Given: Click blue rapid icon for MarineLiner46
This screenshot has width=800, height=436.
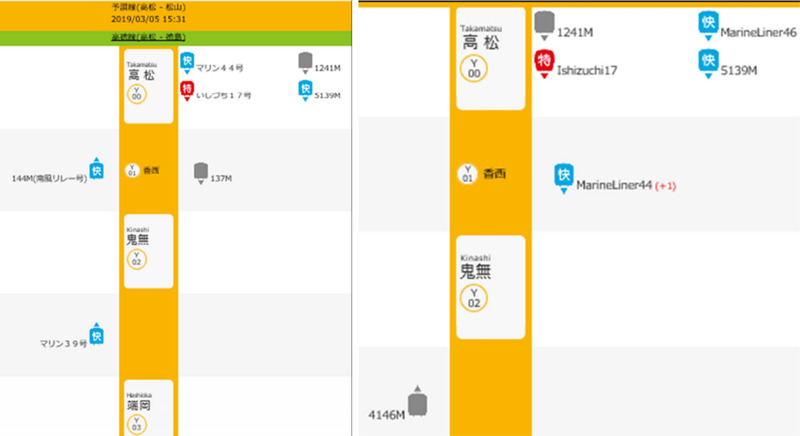Looking at the screenshot, I should [708, 26].
